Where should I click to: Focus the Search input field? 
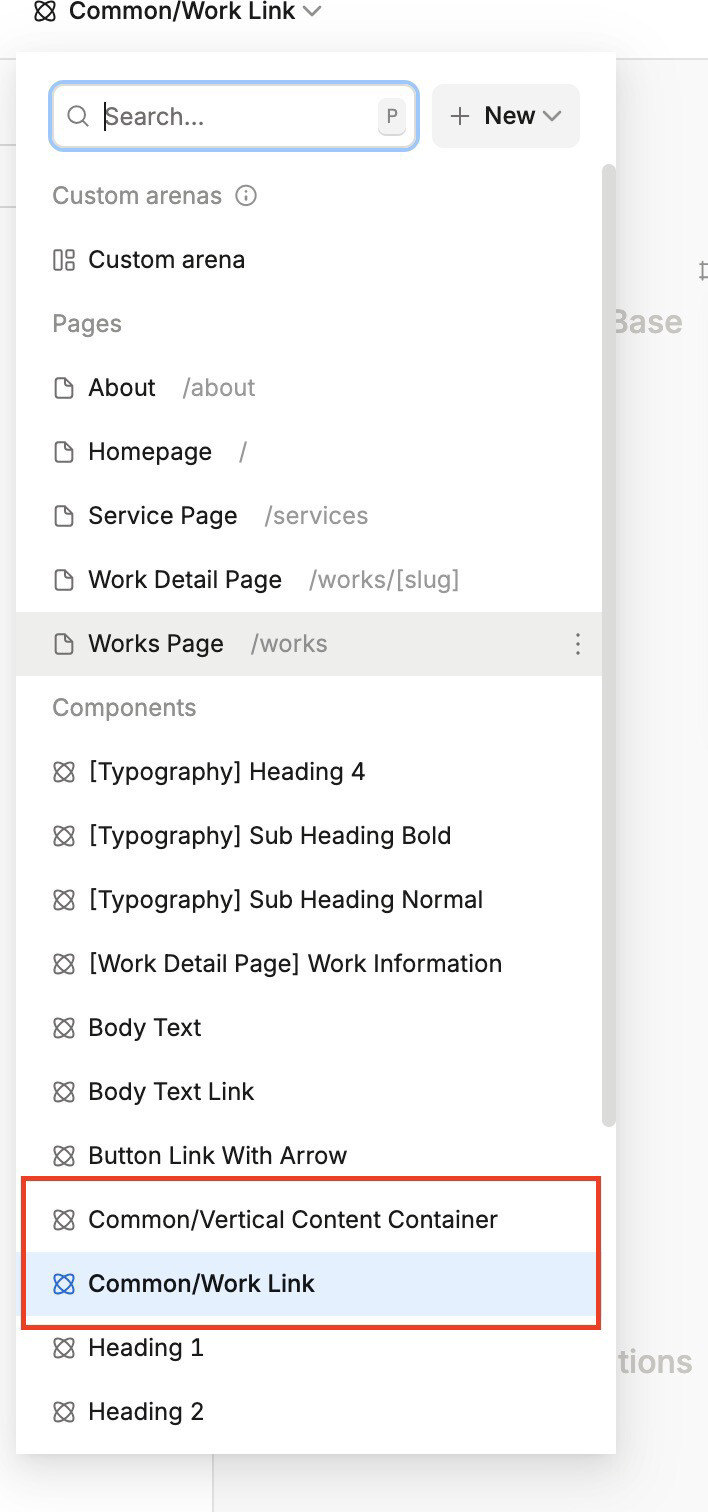[235, 117]
